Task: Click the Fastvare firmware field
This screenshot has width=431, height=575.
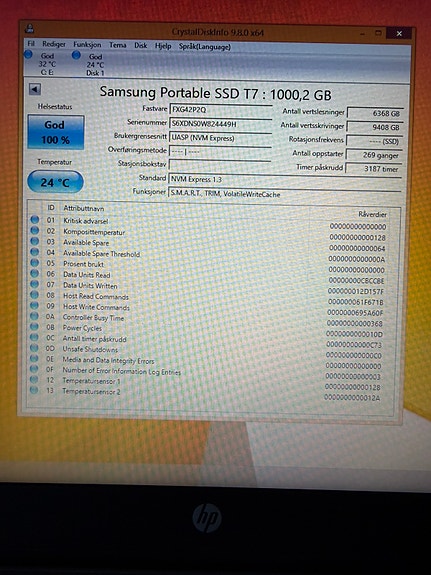Action: pos(220,110)
